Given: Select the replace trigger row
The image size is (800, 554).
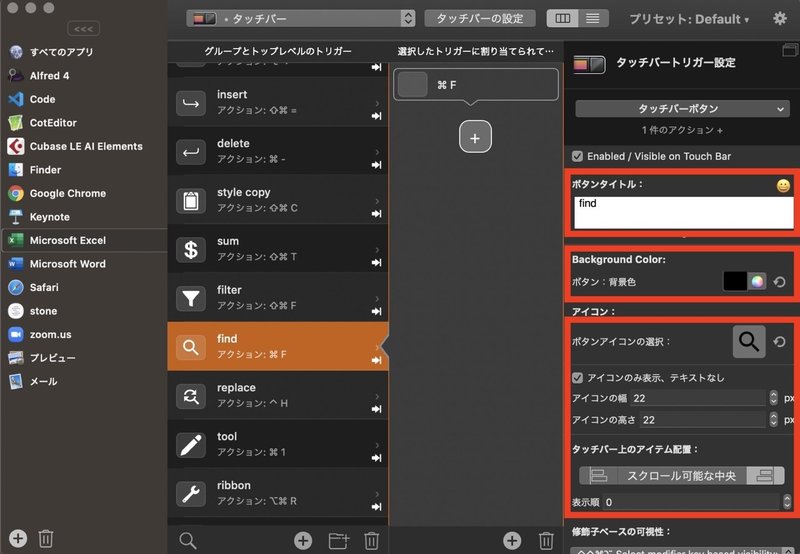Looking at the screenshot, I should (278, 396).
